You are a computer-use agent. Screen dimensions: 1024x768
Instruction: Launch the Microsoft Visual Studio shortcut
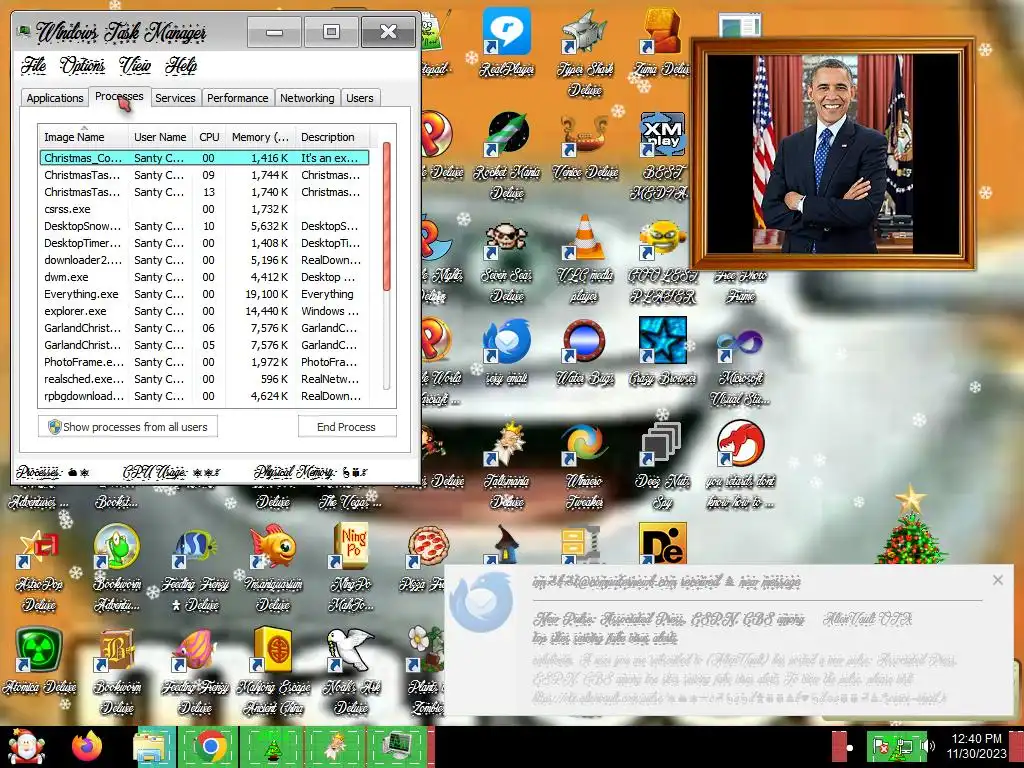coord(740,364)
